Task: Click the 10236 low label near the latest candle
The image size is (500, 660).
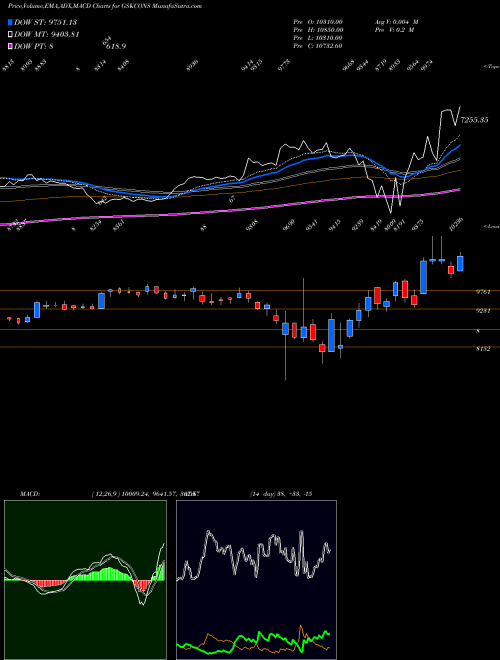Action: [x=456, y=226]
